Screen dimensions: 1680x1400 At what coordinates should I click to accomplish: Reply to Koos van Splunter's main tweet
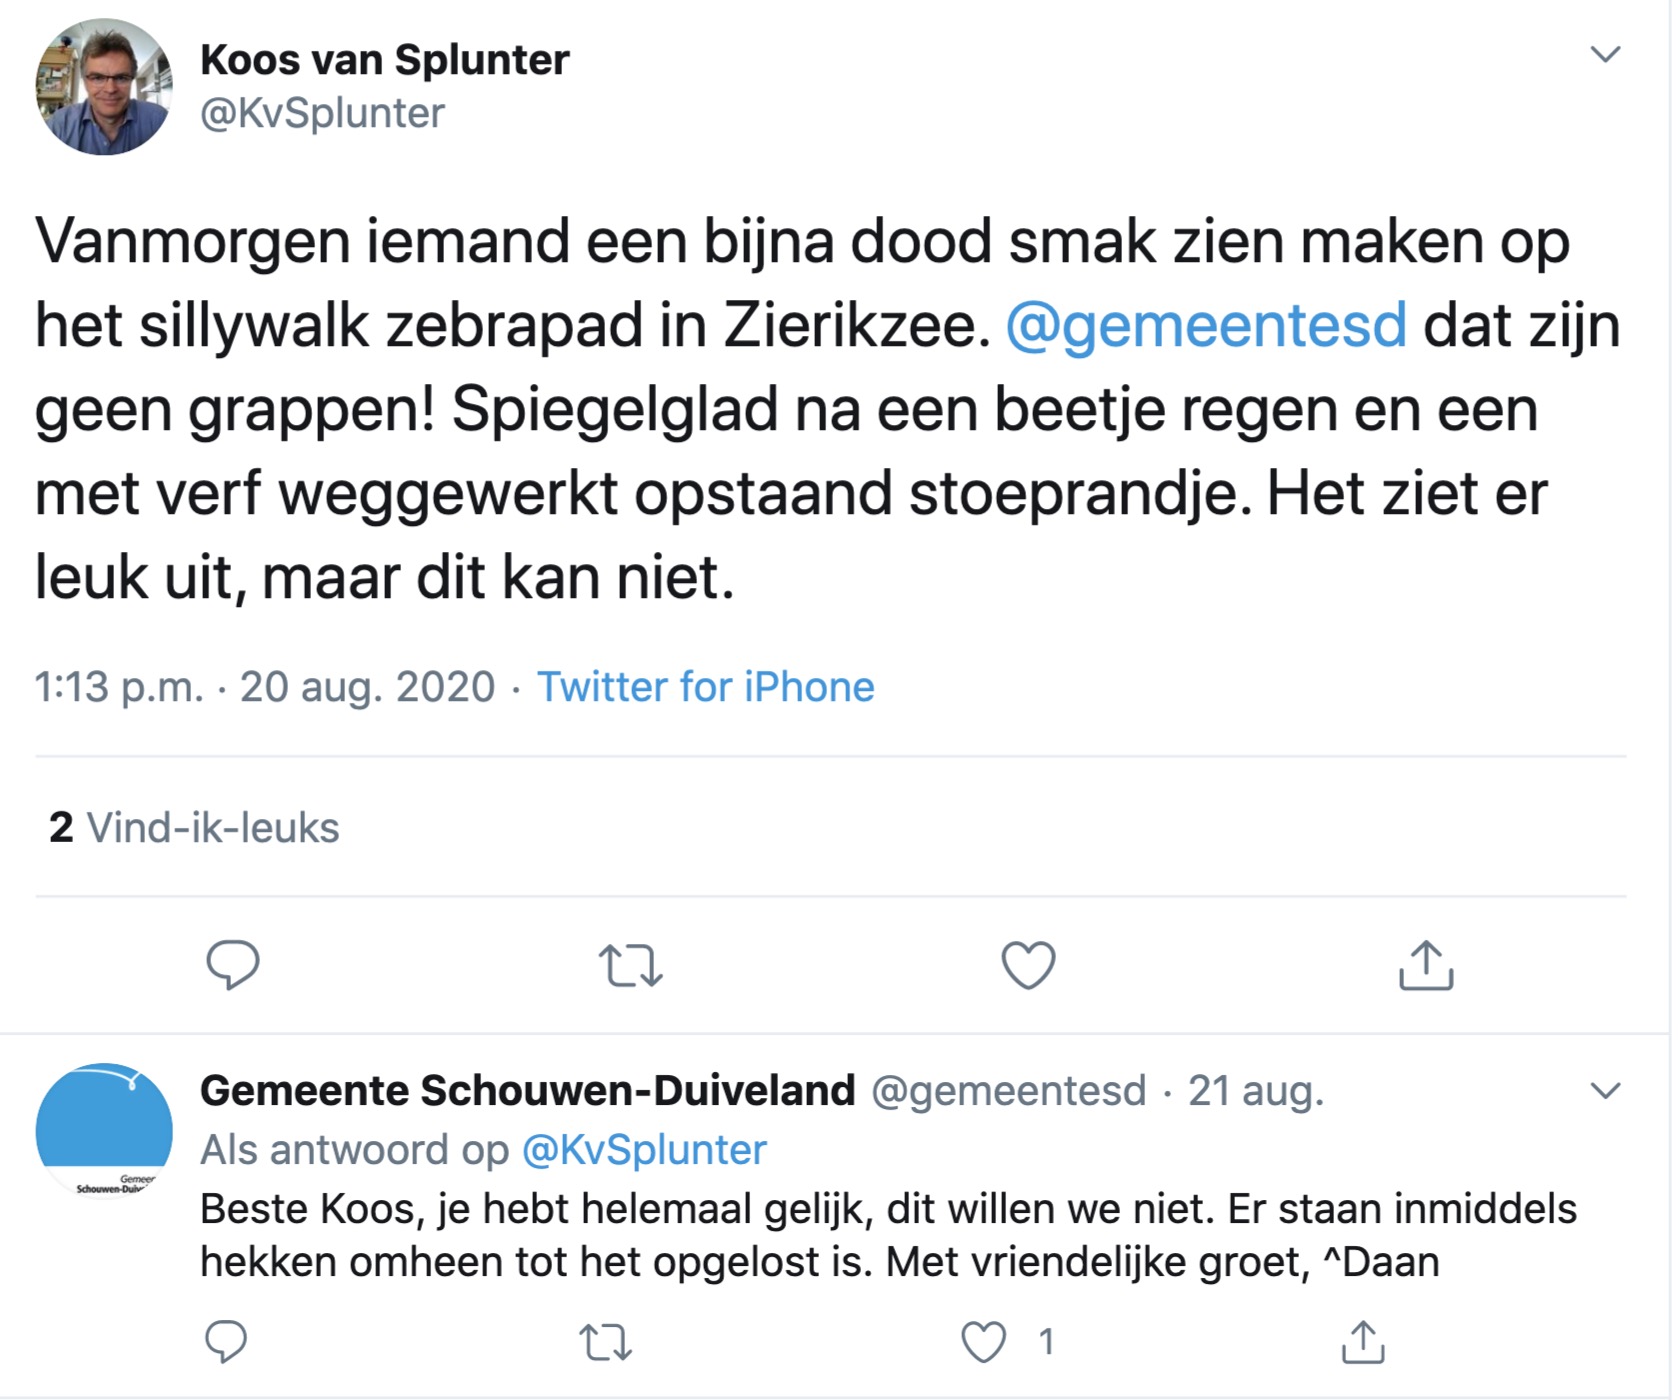(232, 965)
